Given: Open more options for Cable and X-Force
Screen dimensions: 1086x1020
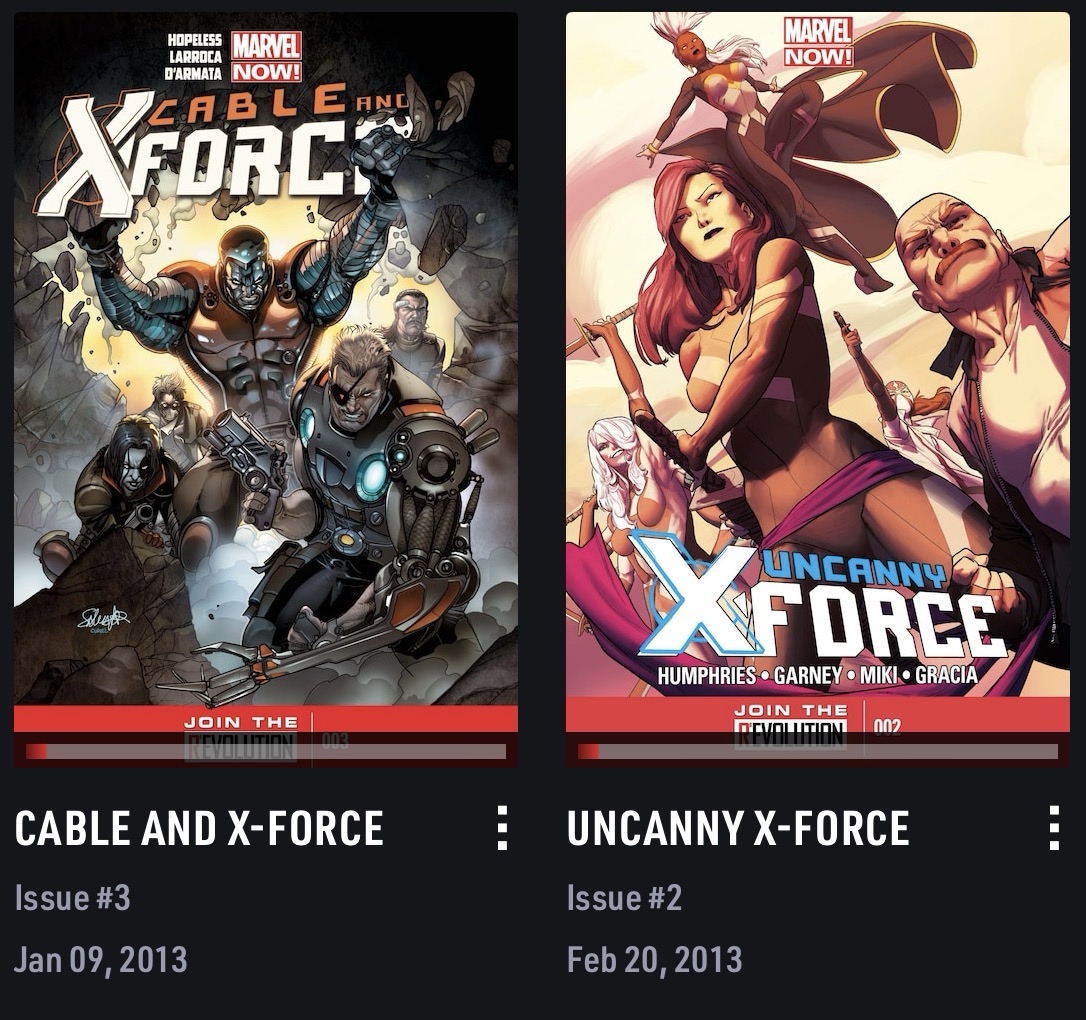Looking at the screenshot, I should pyautogui.click(x=503, y=827).
